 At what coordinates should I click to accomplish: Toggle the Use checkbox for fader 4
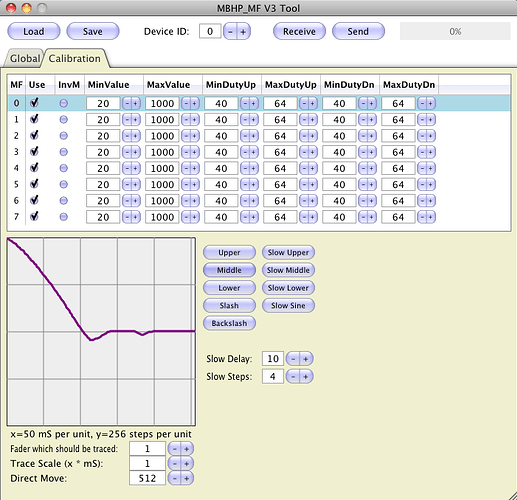pyautogui.click(x=34, y=168)
